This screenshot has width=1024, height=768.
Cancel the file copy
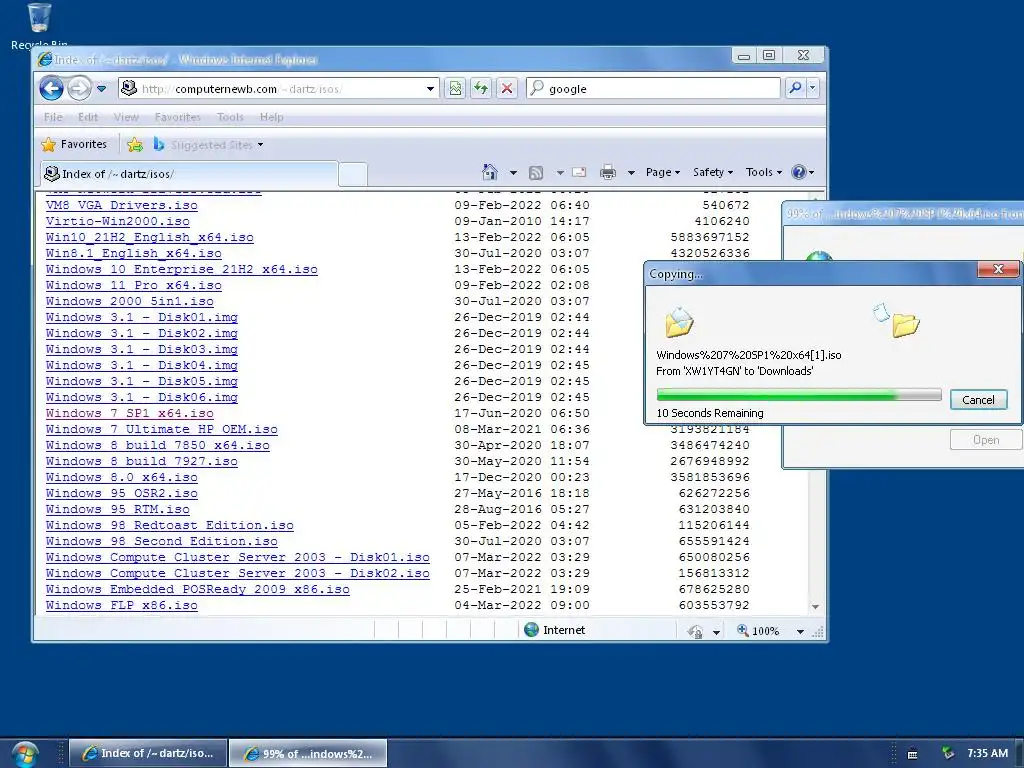[978, 400]
